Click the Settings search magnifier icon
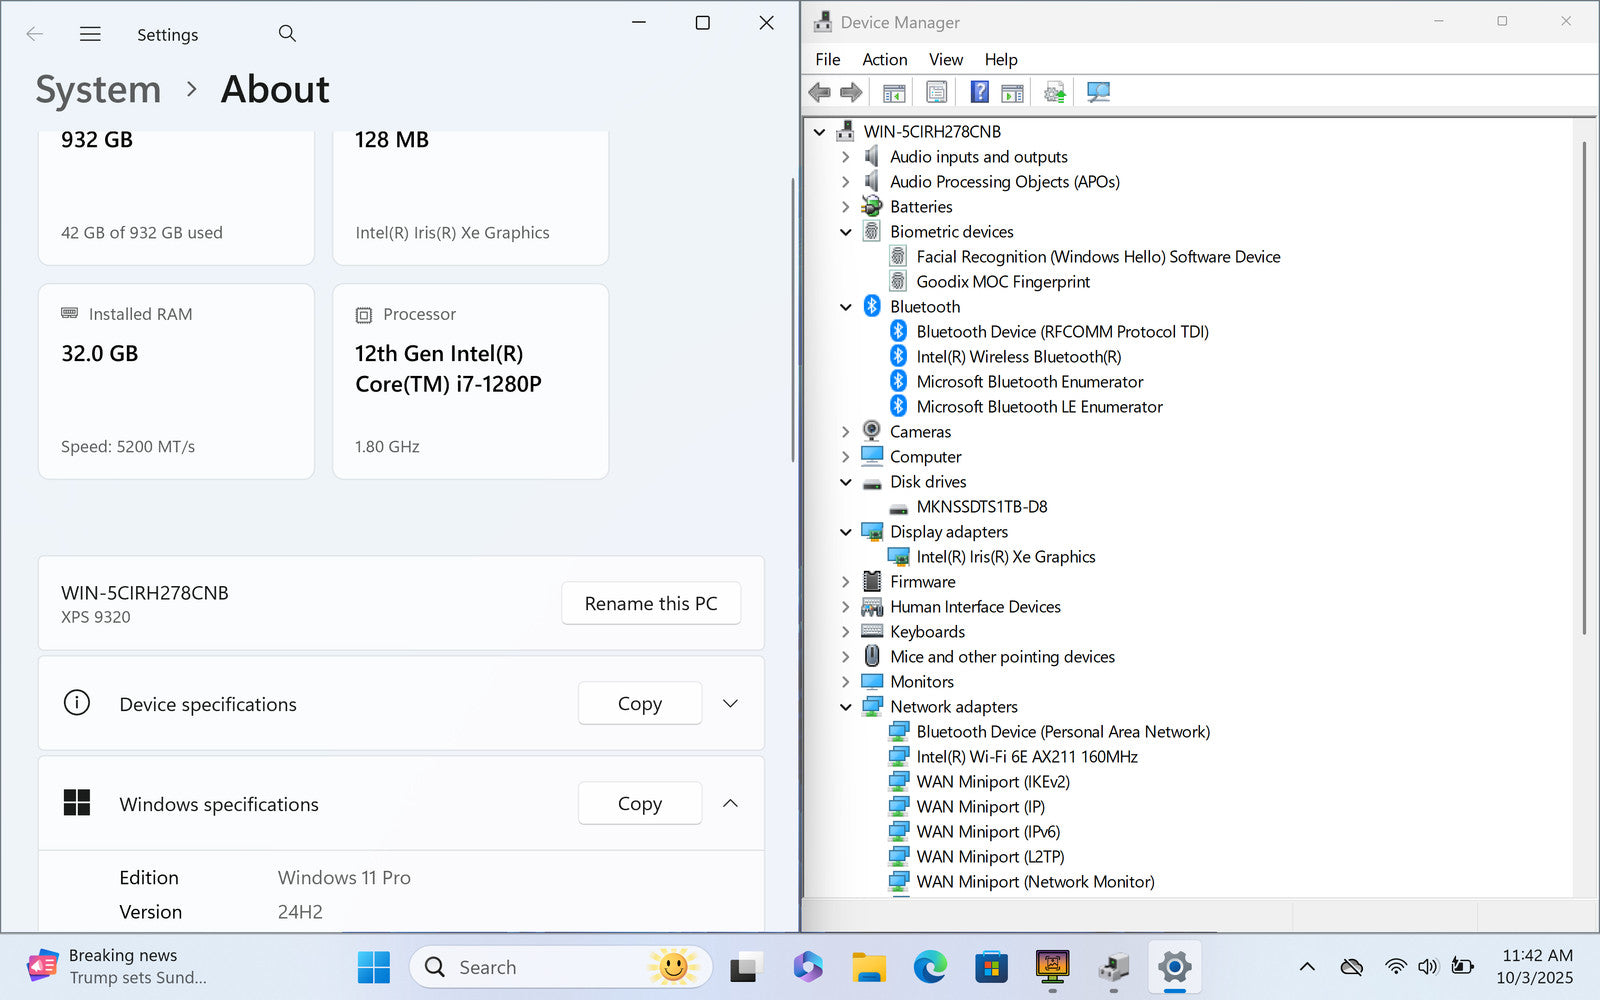The width and height of the screenshot is (1600, 1000). 287,34
